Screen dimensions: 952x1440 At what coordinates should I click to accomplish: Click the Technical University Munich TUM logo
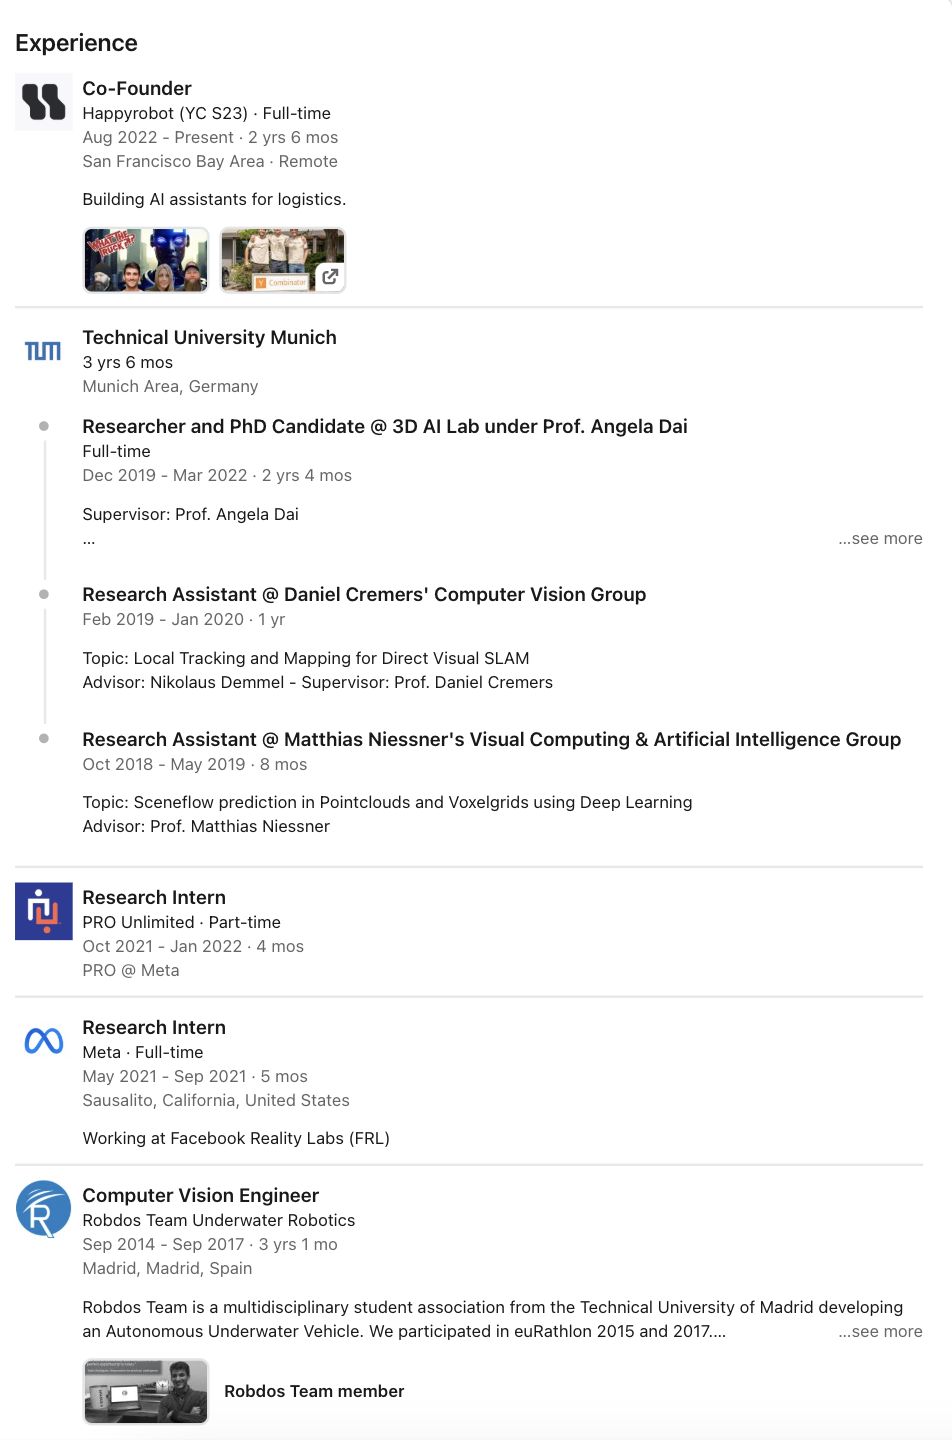(43, 350)
